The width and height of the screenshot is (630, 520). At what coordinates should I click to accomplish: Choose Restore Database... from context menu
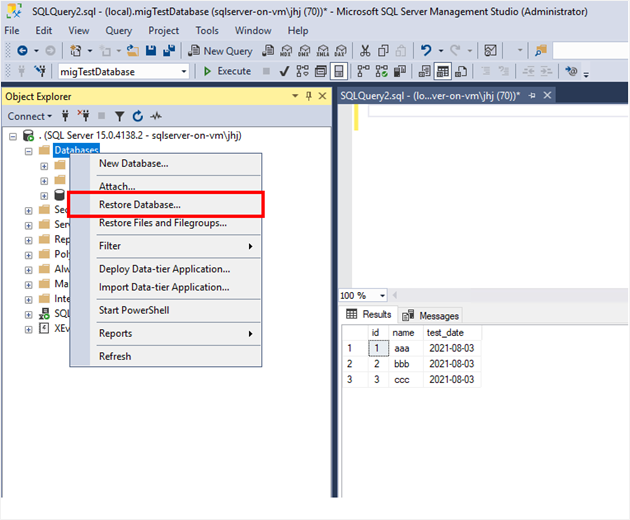tap(166, 205)
